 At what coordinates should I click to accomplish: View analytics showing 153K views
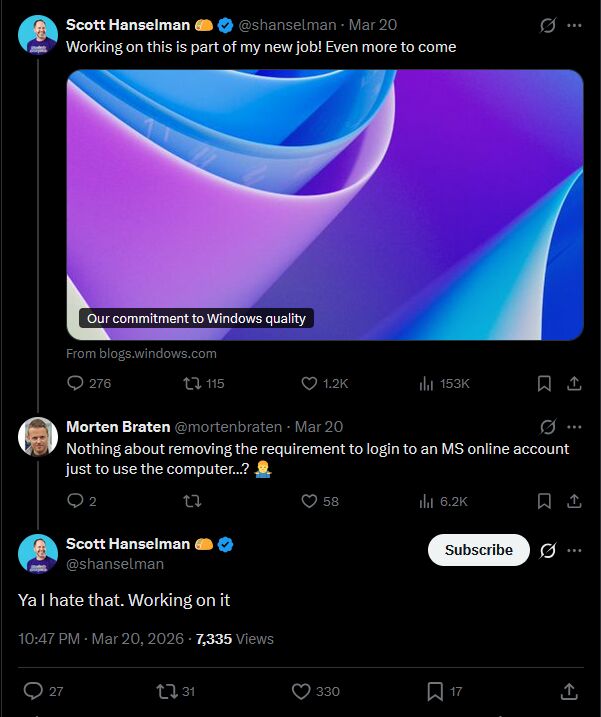coord(444,383)
